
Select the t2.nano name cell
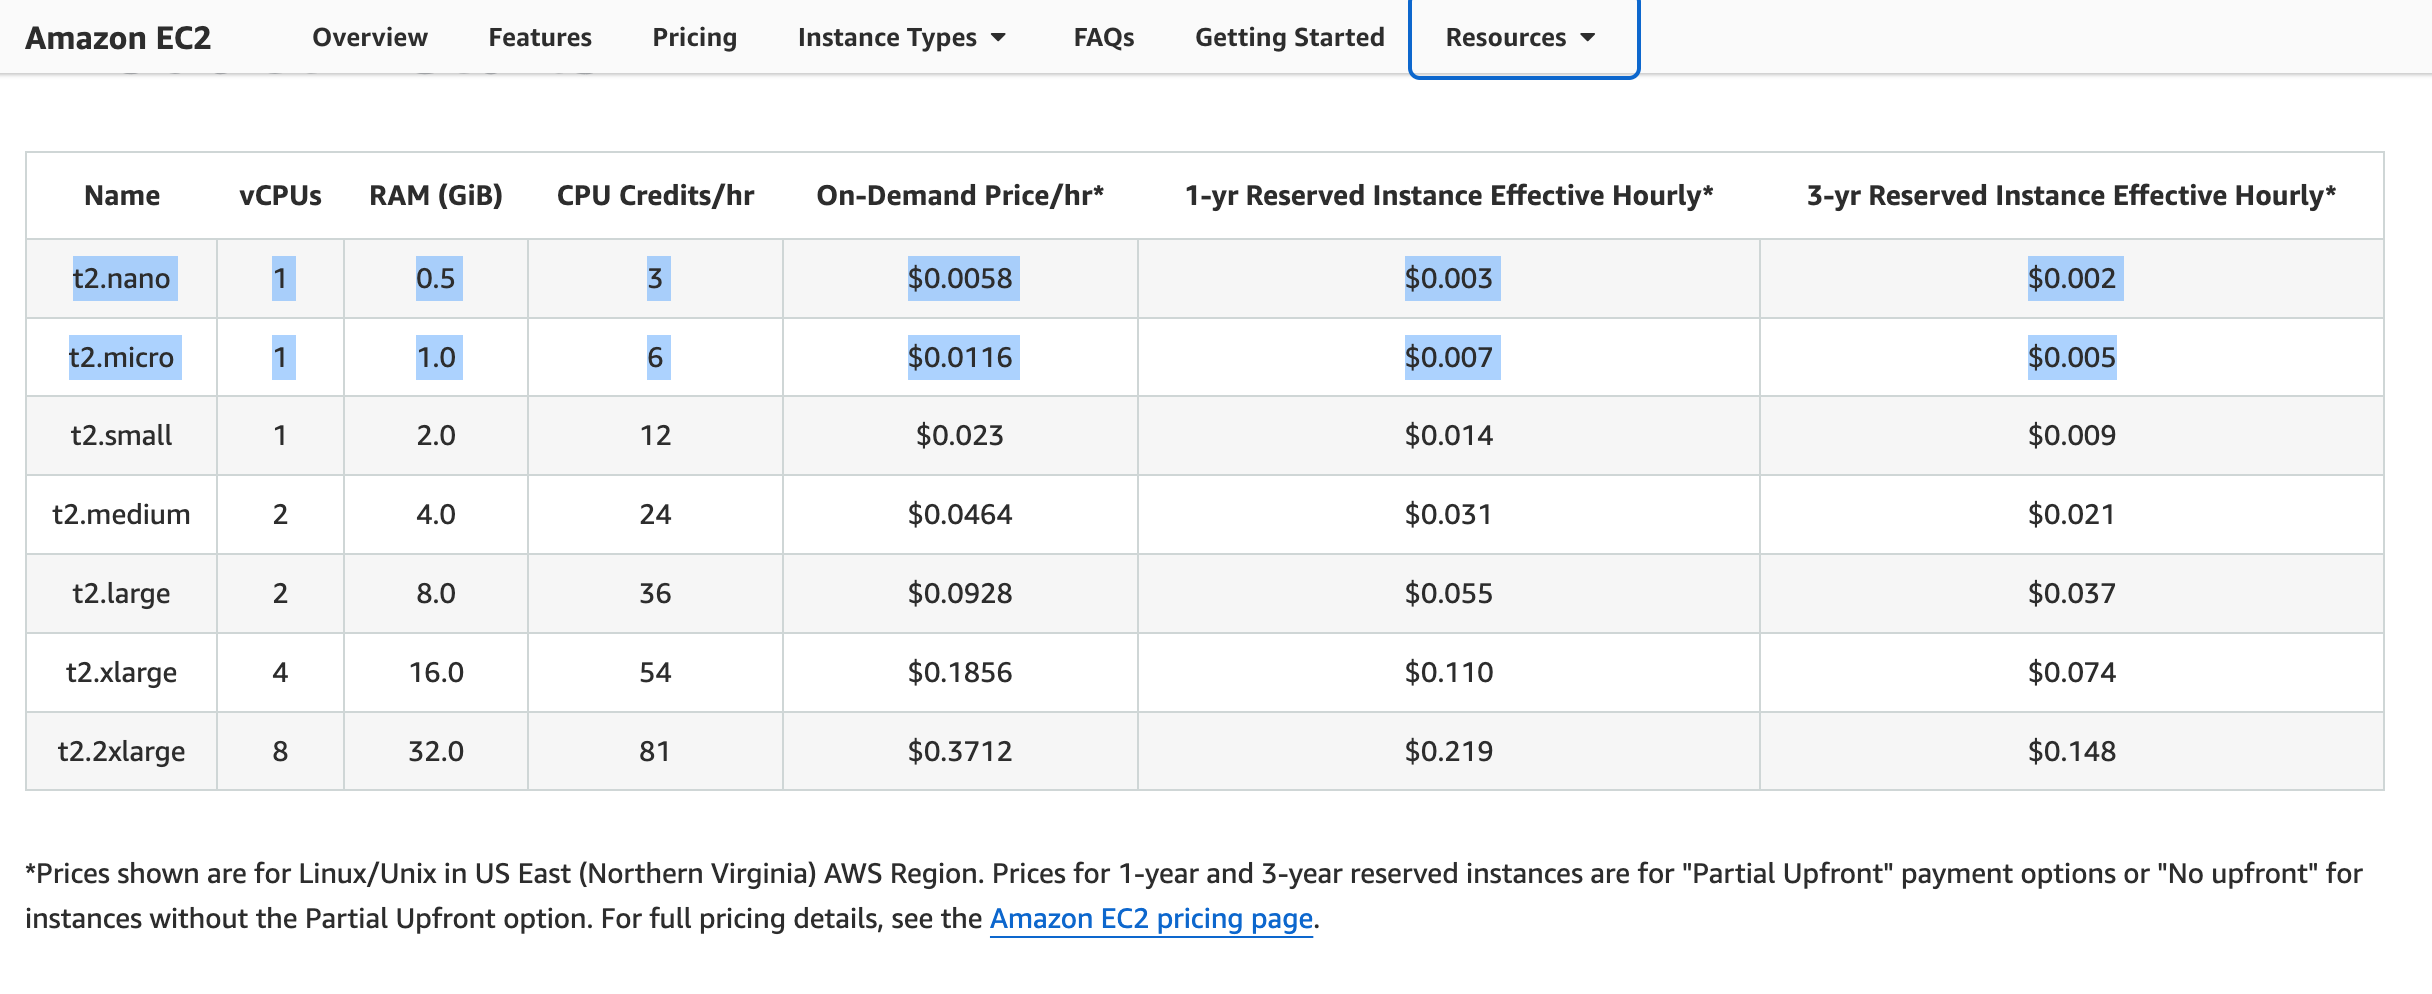[x=121, y=278]
